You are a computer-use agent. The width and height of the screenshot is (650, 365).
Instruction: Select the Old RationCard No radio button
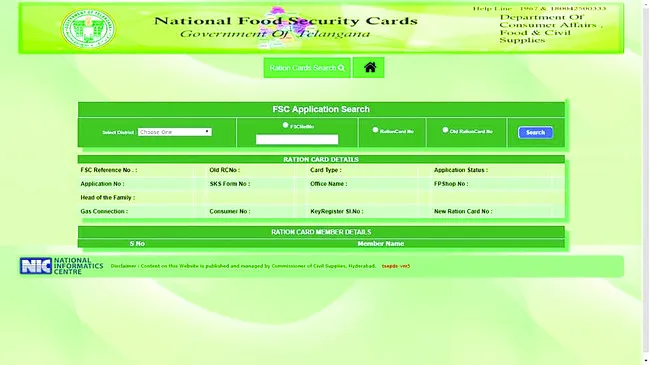(445, 130)
